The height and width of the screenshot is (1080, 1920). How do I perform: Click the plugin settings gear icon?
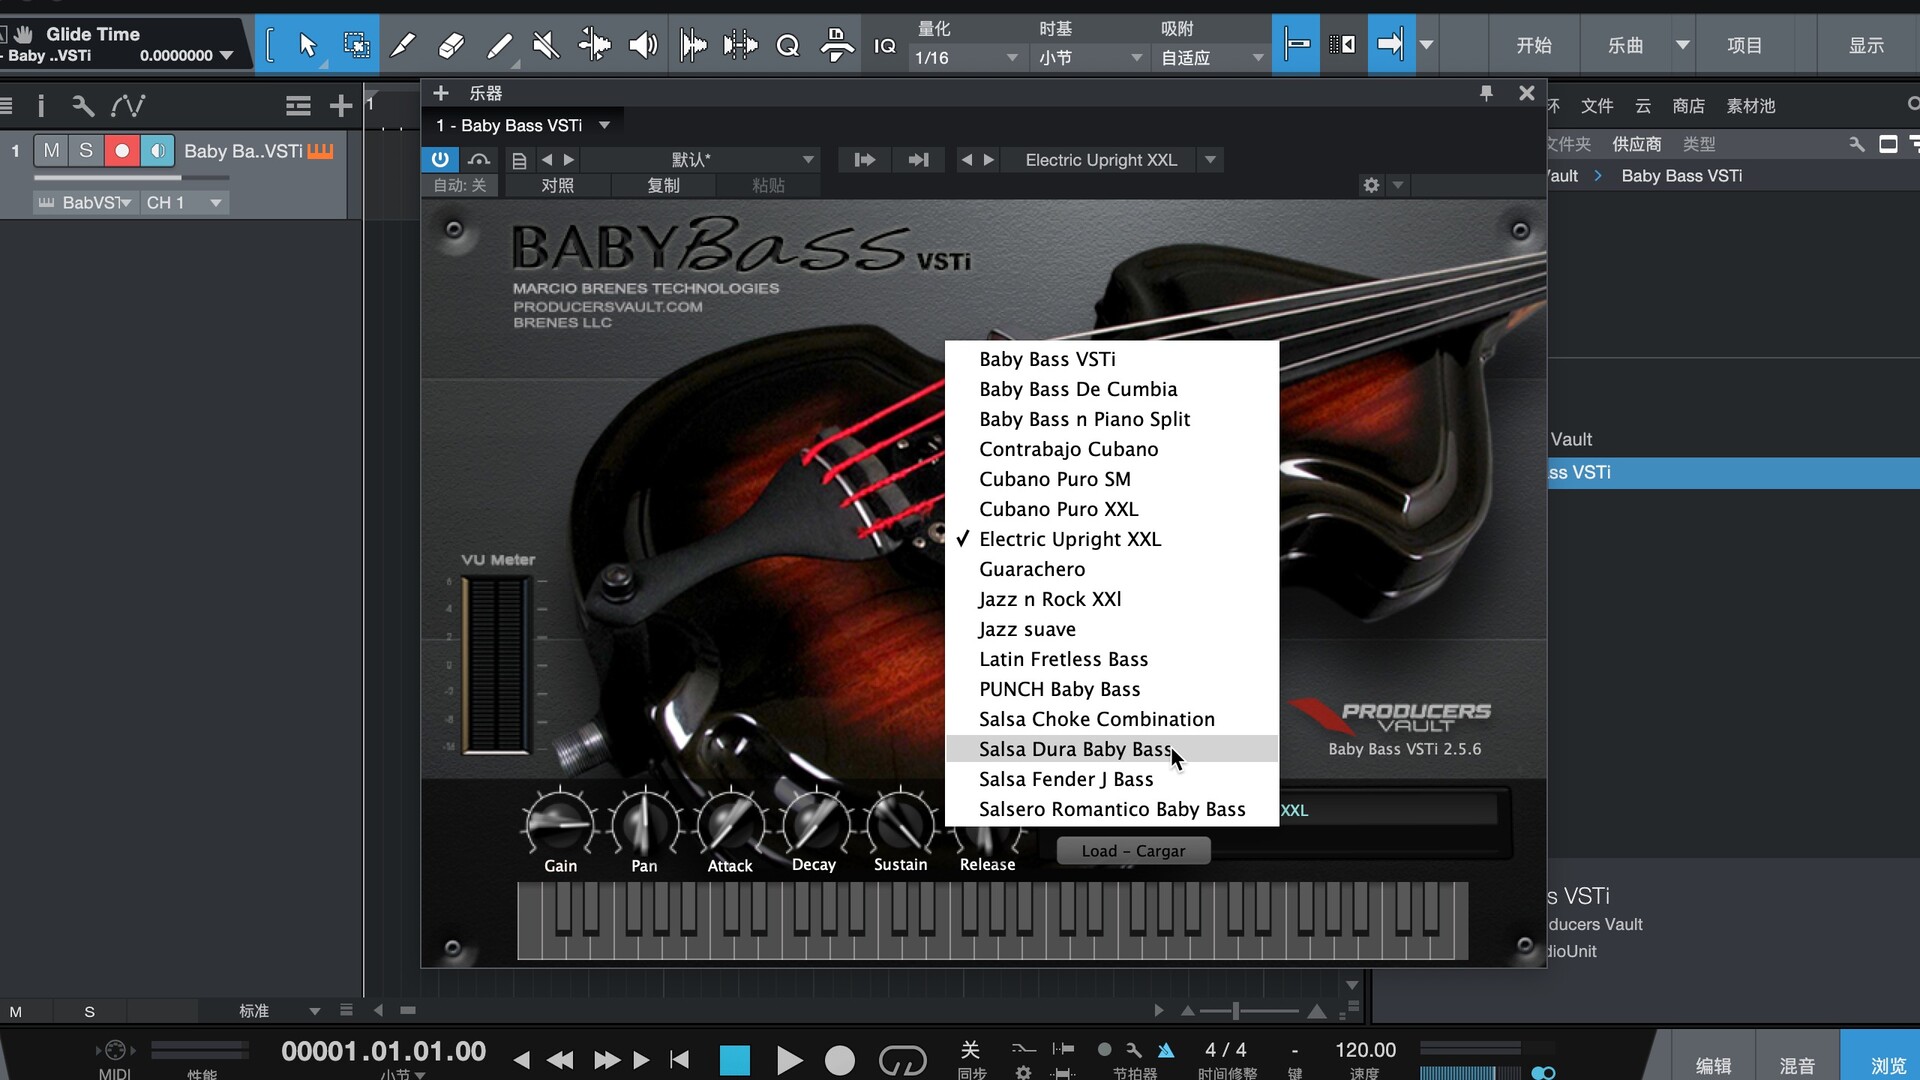(1371, 185)
